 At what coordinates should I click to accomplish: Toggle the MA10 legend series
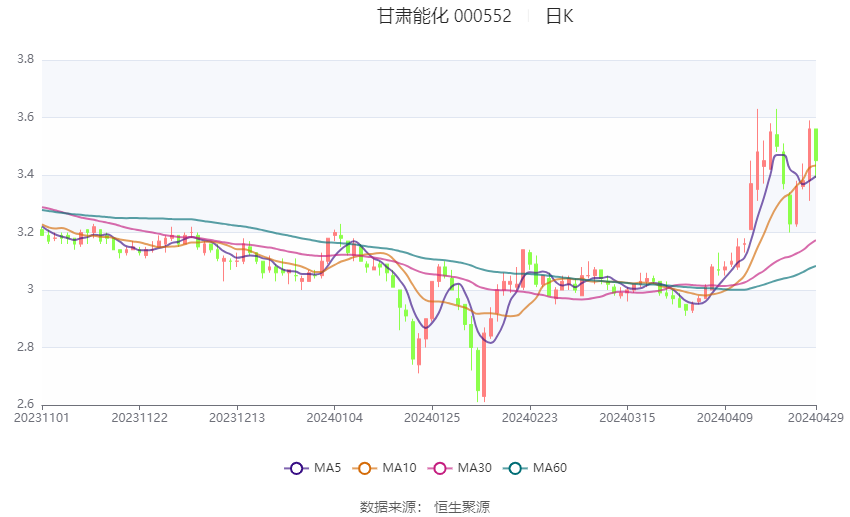click(x=384, y=468)
